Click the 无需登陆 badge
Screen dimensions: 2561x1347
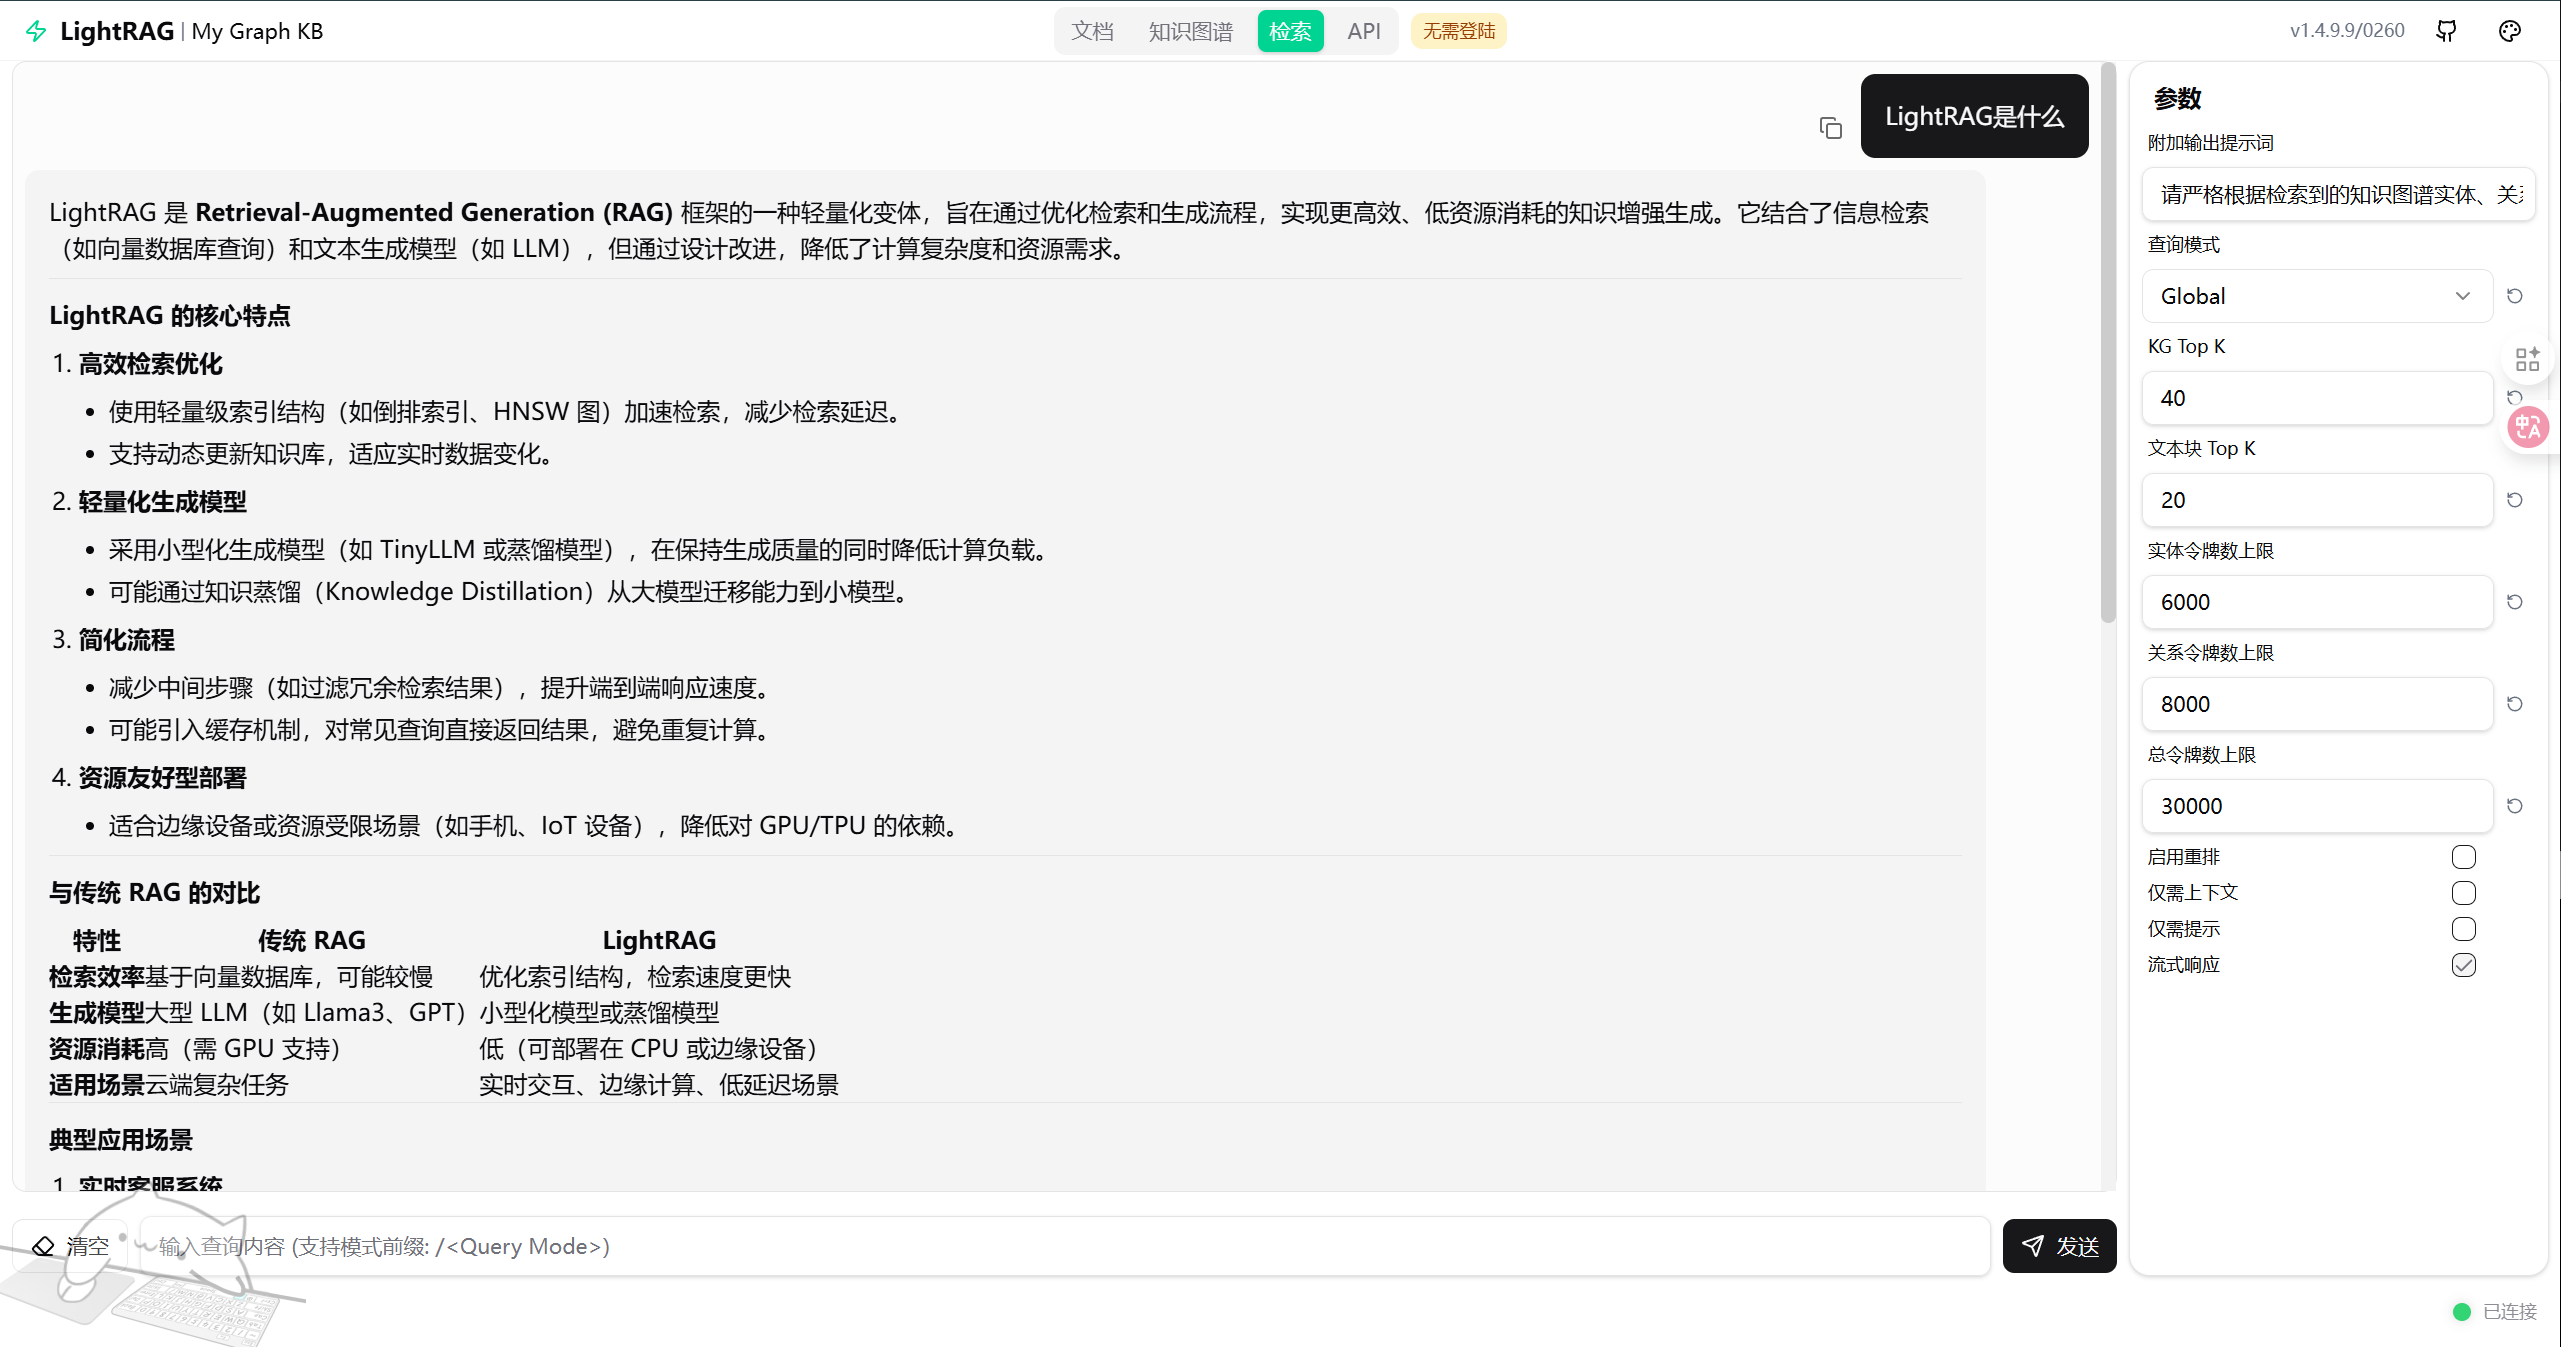[1458, 31]
